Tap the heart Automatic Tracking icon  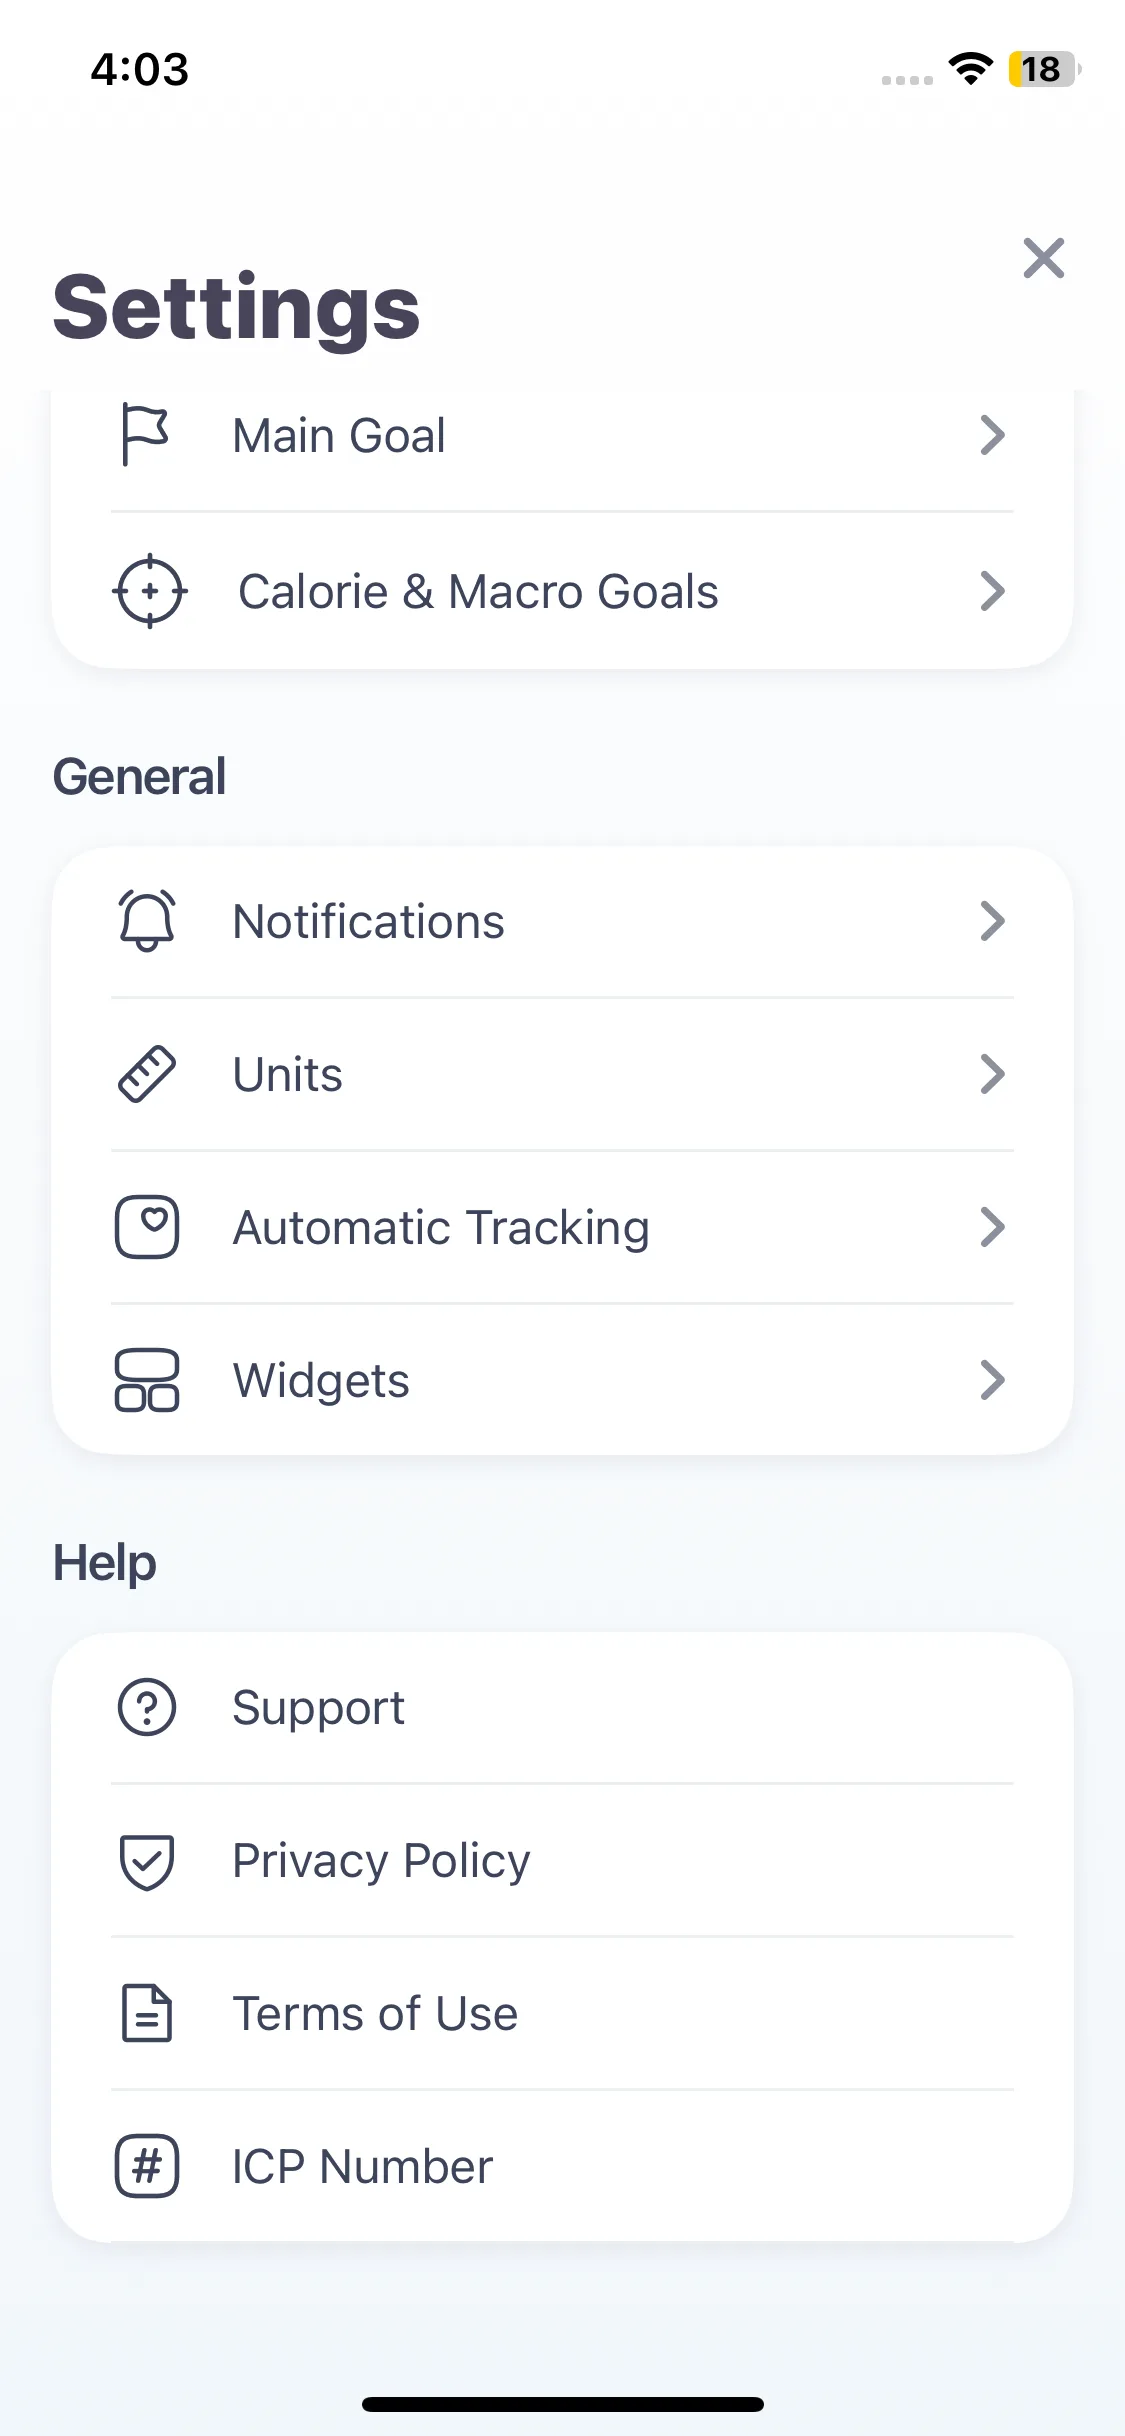(147, 1227)
